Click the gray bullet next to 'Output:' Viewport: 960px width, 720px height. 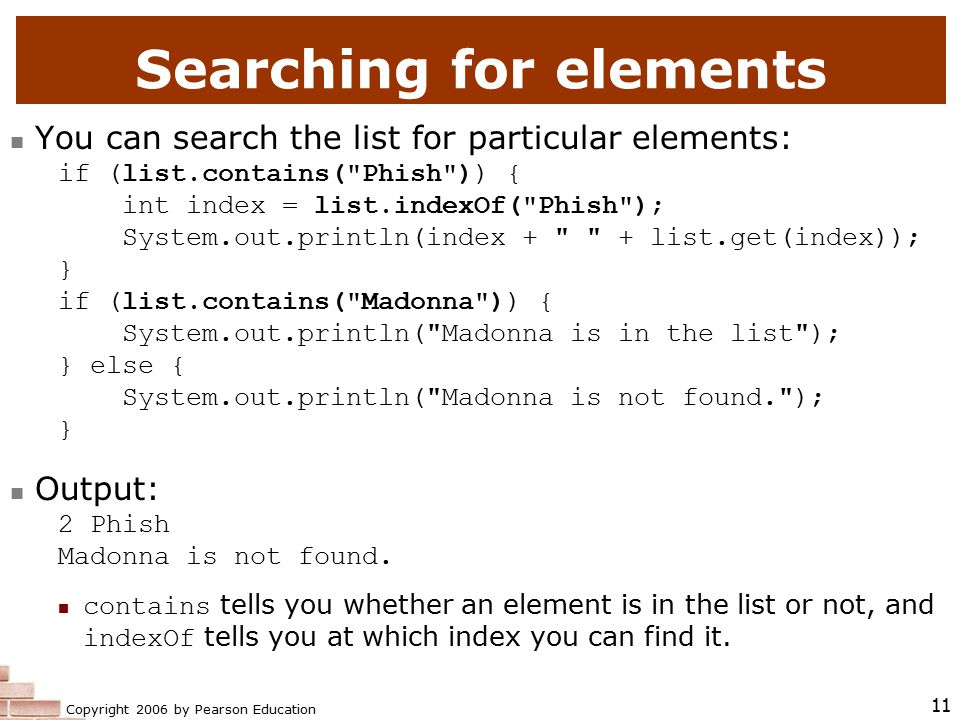(x=17, y=493)
